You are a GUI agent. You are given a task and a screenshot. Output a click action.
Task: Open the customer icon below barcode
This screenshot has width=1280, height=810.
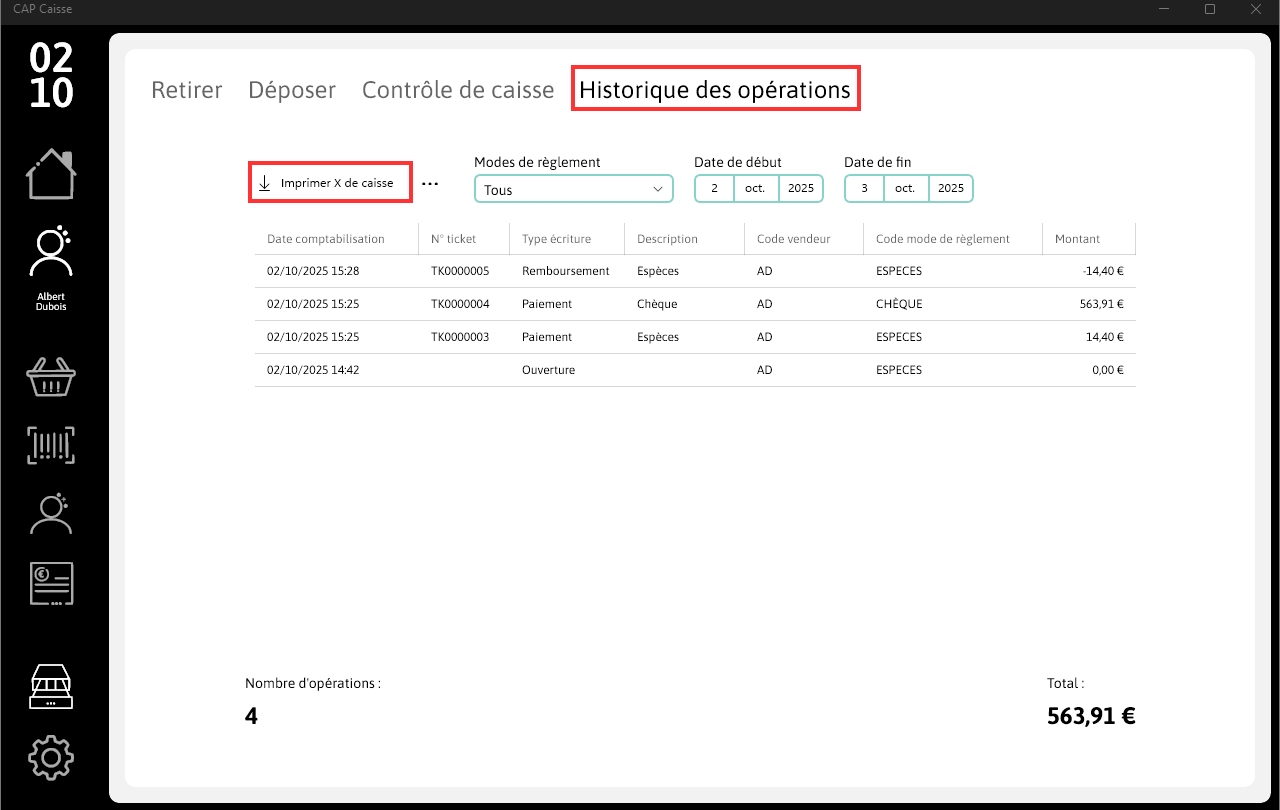click(51, 513)
